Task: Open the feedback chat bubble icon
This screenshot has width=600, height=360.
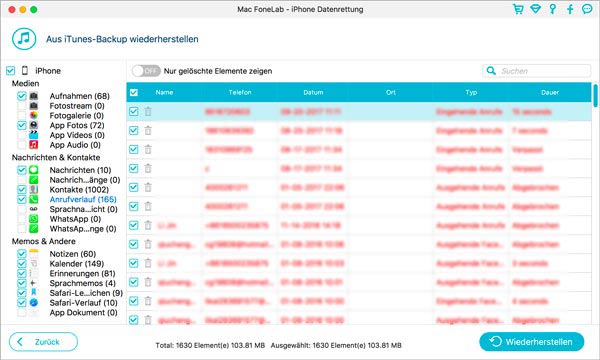Action: pos(587,9)
